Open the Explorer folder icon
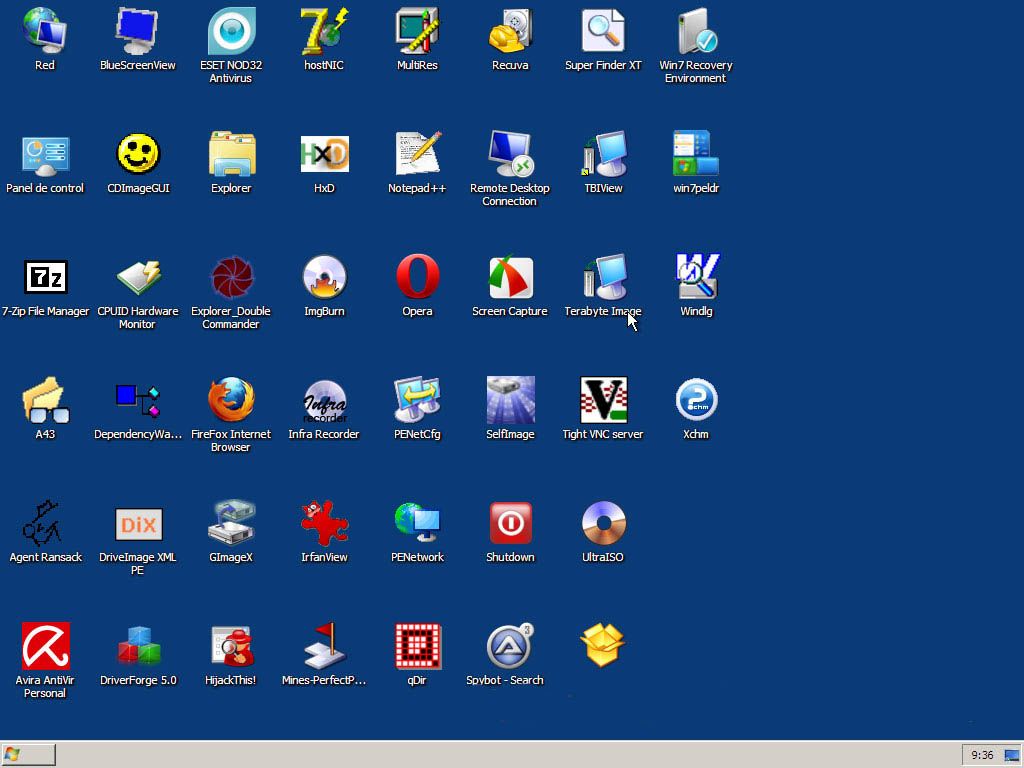1024x768 pixels. [231, 155]
